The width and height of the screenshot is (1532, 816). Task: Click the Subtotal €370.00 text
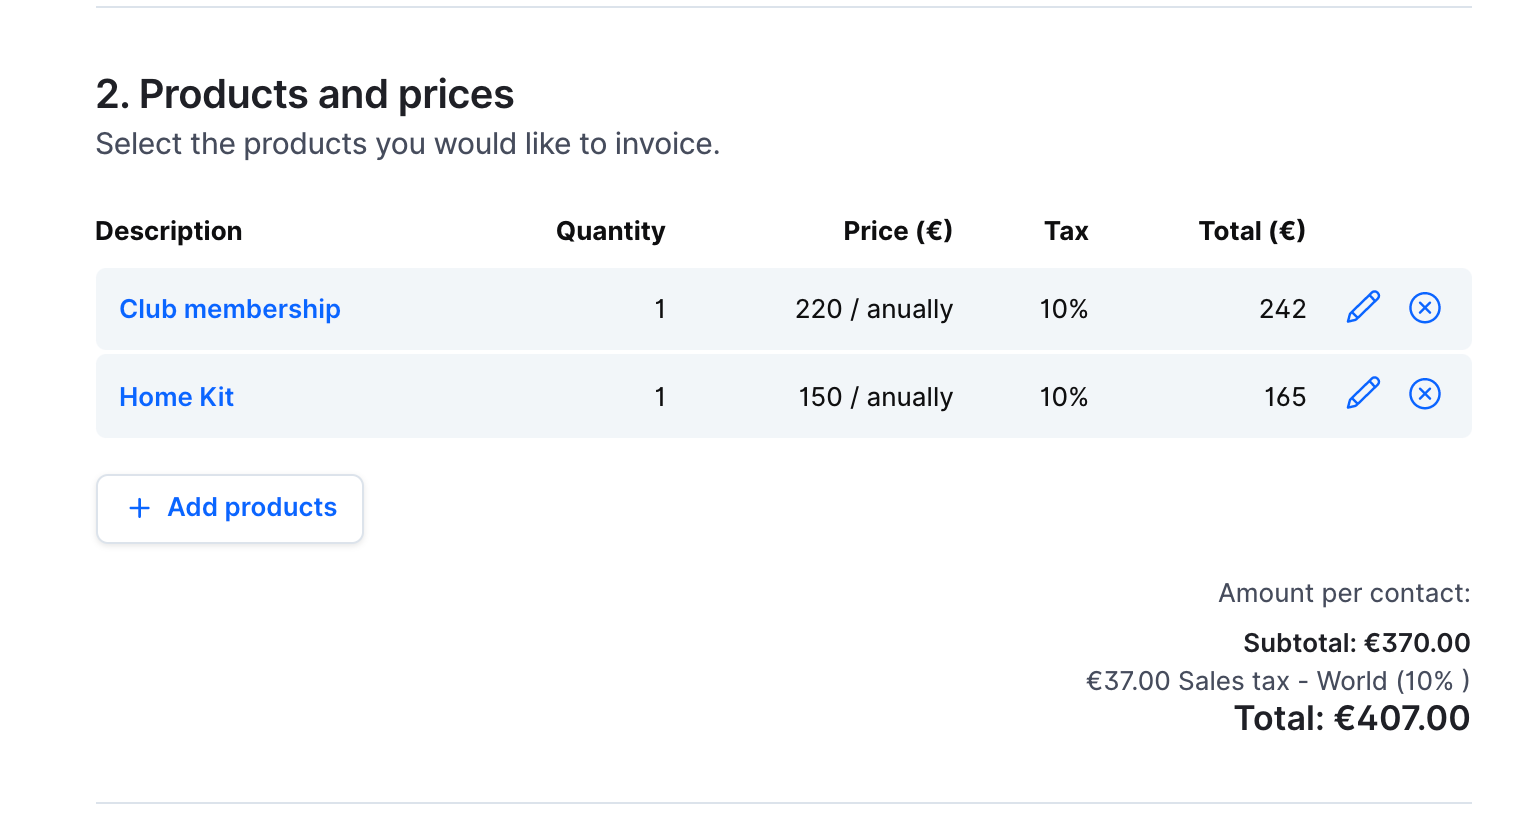coord(1356,643)
